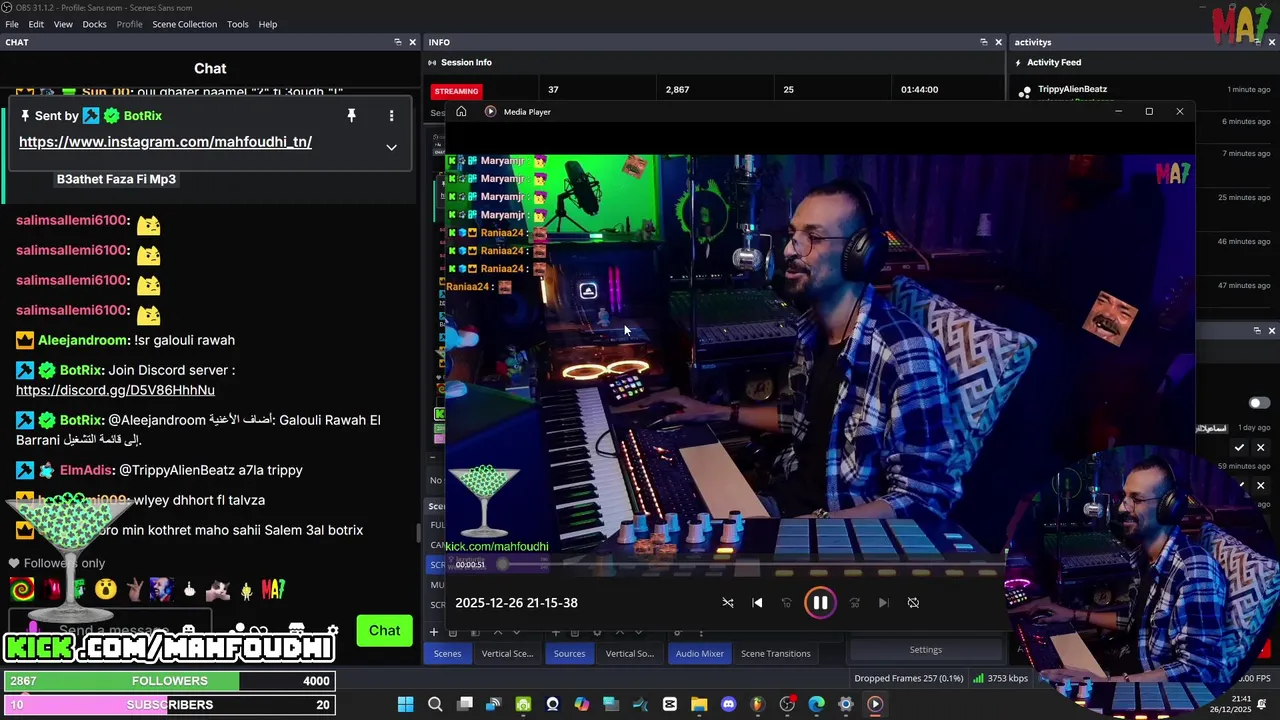This screenshot has height=720, width=1280.
Task: Go to previous track in Media Player
Action: point(757,603)
